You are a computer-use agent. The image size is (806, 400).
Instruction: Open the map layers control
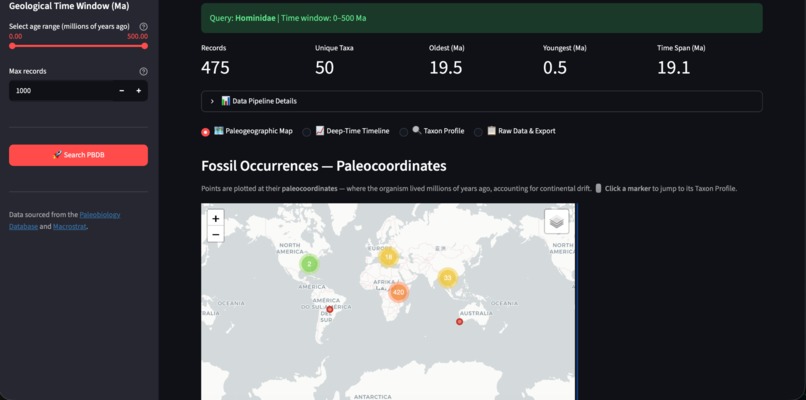tap(557, 222)
